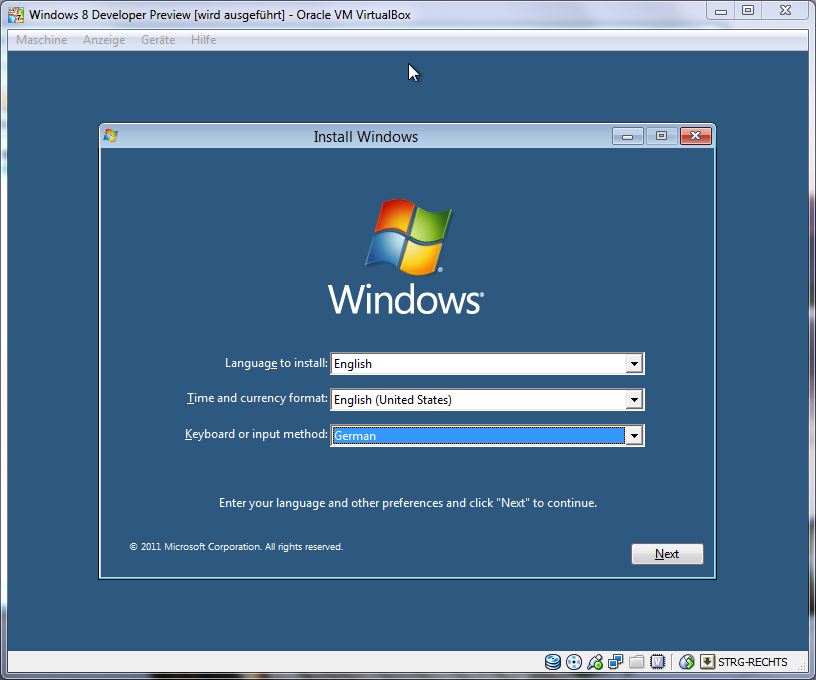Click the network adapter status icon
The height and width of the screenshot is (680, 816).
click(616, 662)
